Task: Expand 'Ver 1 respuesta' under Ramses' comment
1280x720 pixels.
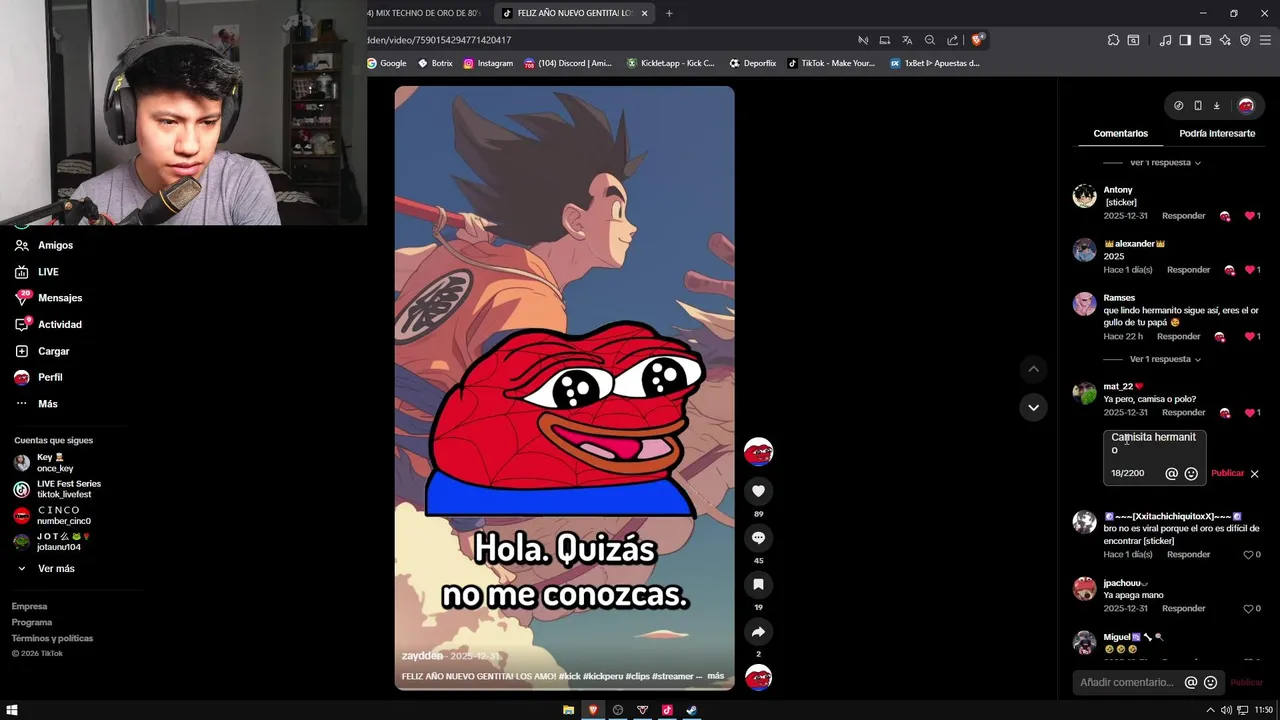Action: coord(1165,359)
